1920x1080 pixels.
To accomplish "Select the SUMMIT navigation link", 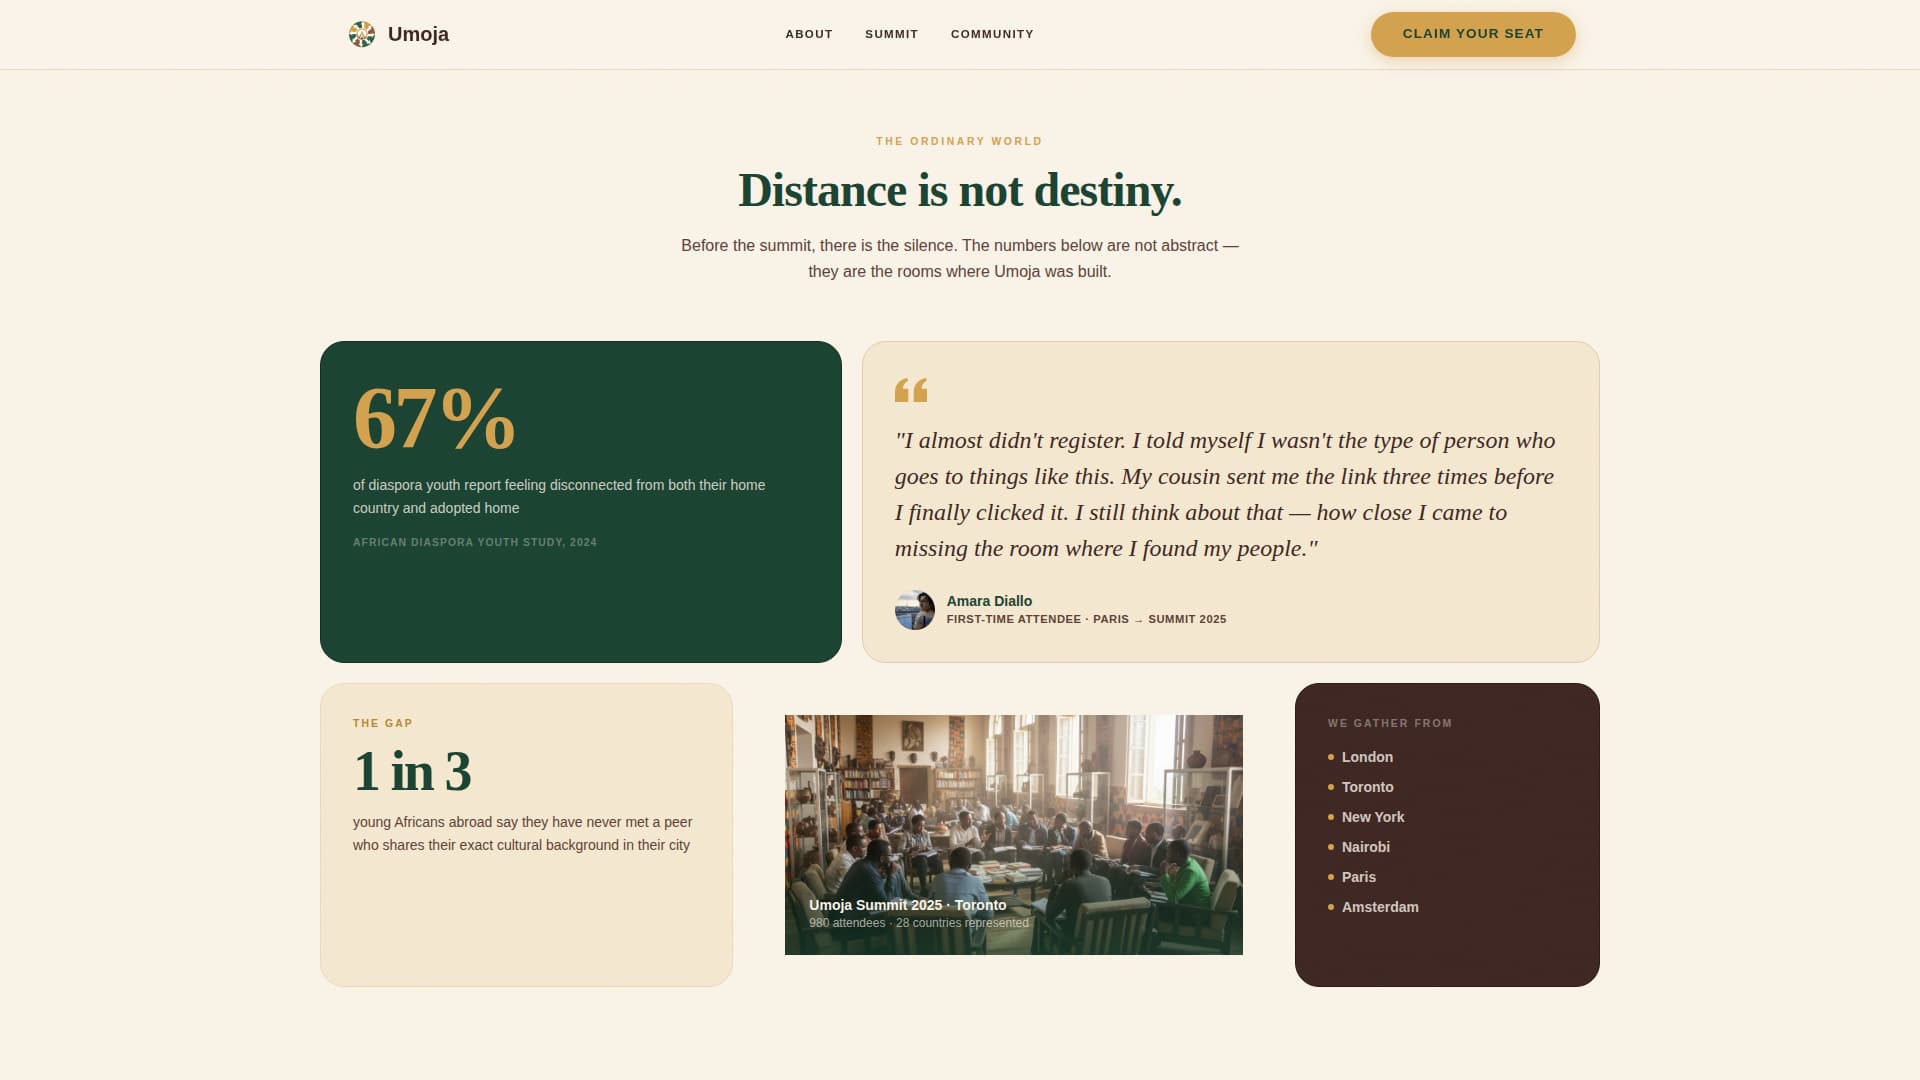I will pos(890,33).
